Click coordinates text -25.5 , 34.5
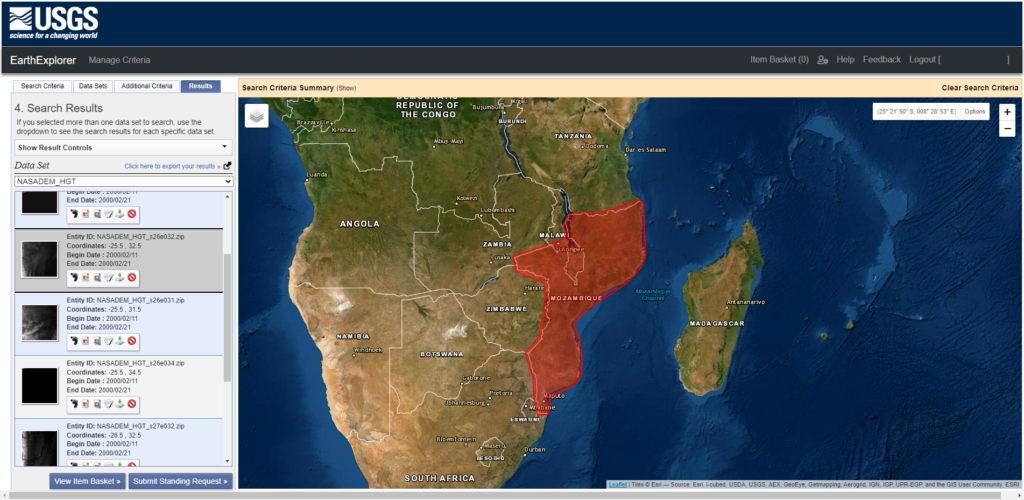This screenshot has width=1024, height=500. [124, 372]
